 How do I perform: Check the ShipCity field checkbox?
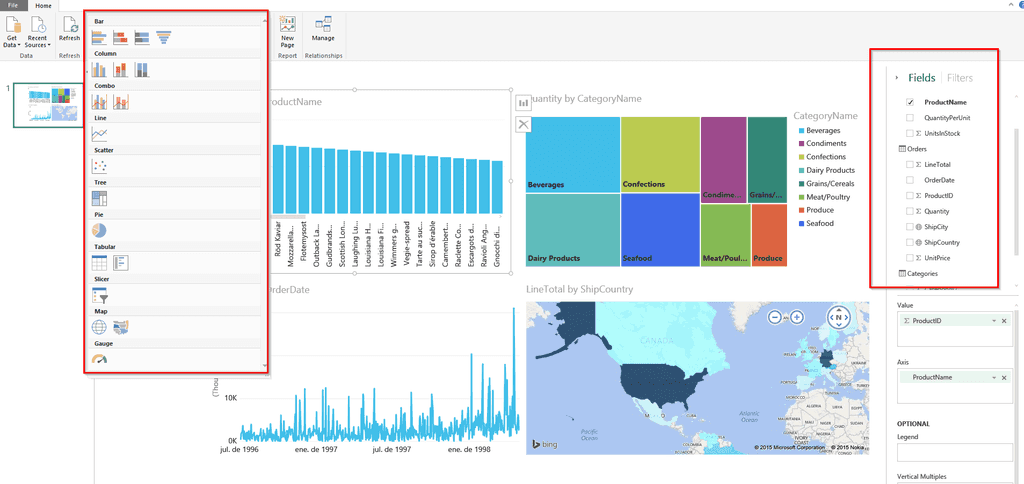pyautogui.click(x=910, y=227)
